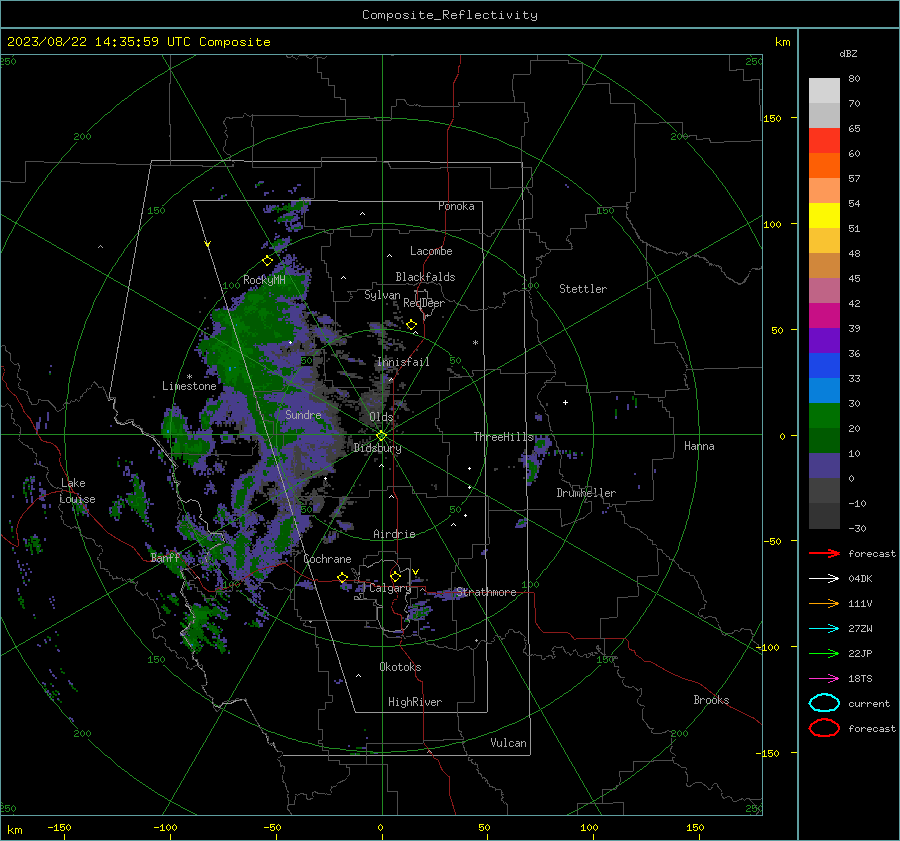Screen dimensions: 900x841
Task: Click the Composite_Reflectivity title text
Action: click(x=450, y=15)
